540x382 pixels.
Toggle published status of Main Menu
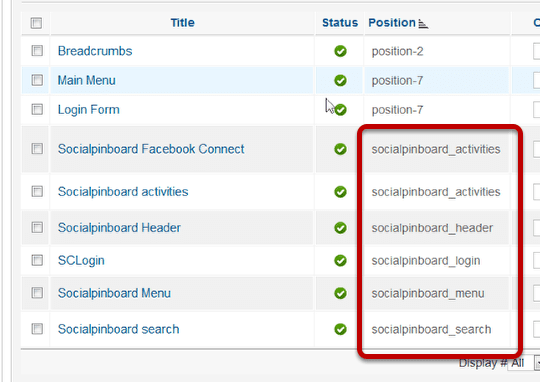[340, 80]
